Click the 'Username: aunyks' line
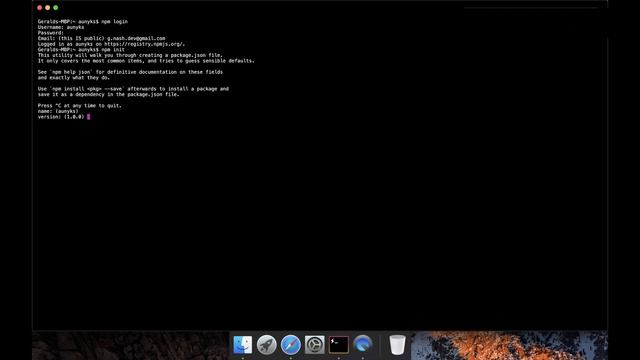The image size is (640, 360). coord(61,27)
